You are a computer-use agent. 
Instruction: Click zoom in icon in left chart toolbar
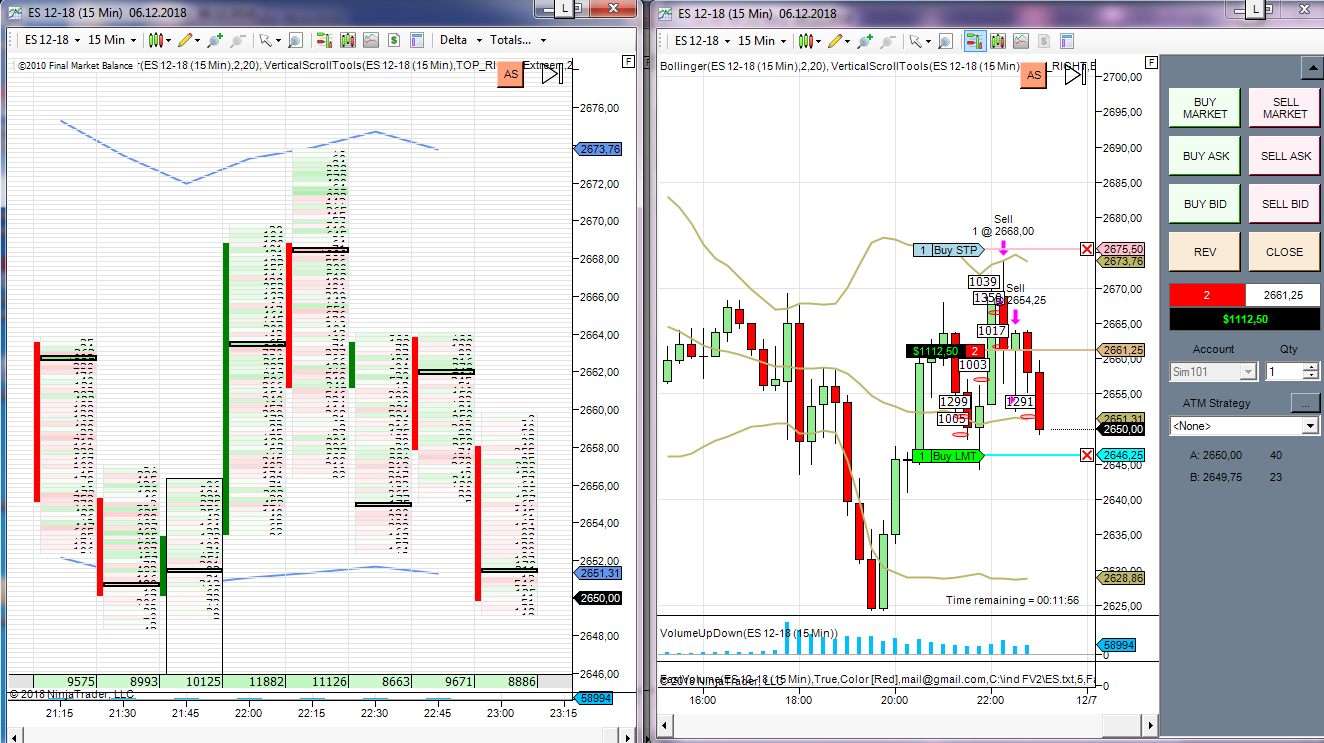(x=214, y=40)
